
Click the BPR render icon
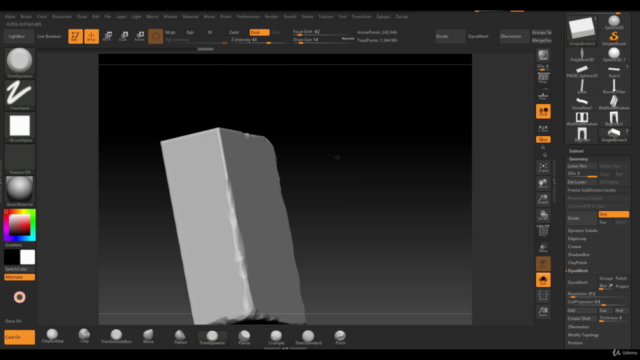click(x=543, y=55)
